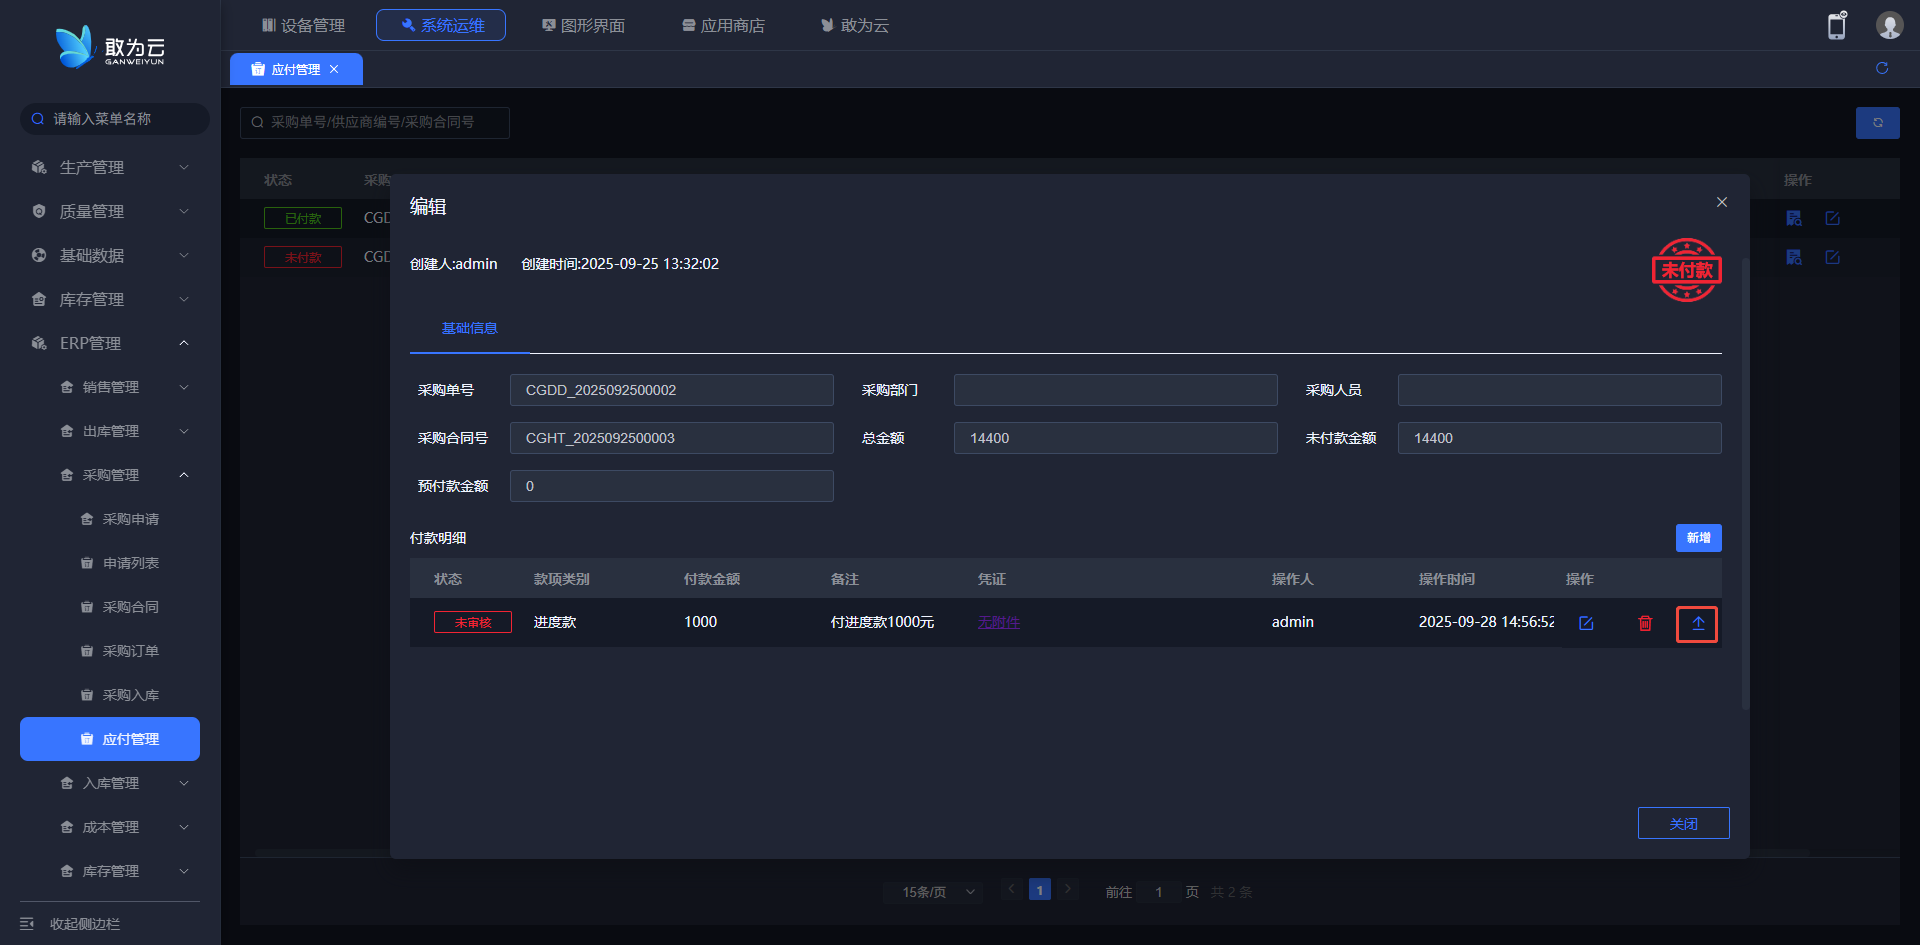Viewport: 1920px width, 945px height.
Task: Switch to 设备管理 top menu
Action: [303, 25]
